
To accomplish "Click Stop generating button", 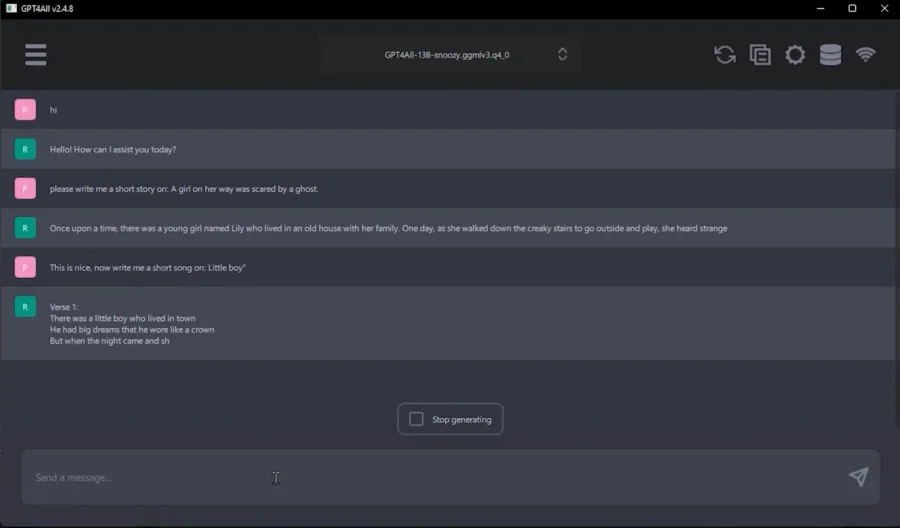I will tap(450, 419).
